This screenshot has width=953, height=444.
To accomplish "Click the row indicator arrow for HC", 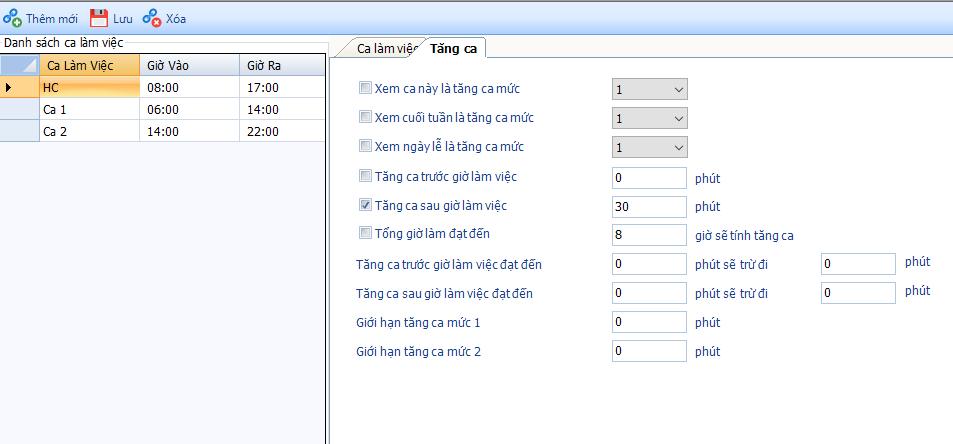I will click(10, 87).
